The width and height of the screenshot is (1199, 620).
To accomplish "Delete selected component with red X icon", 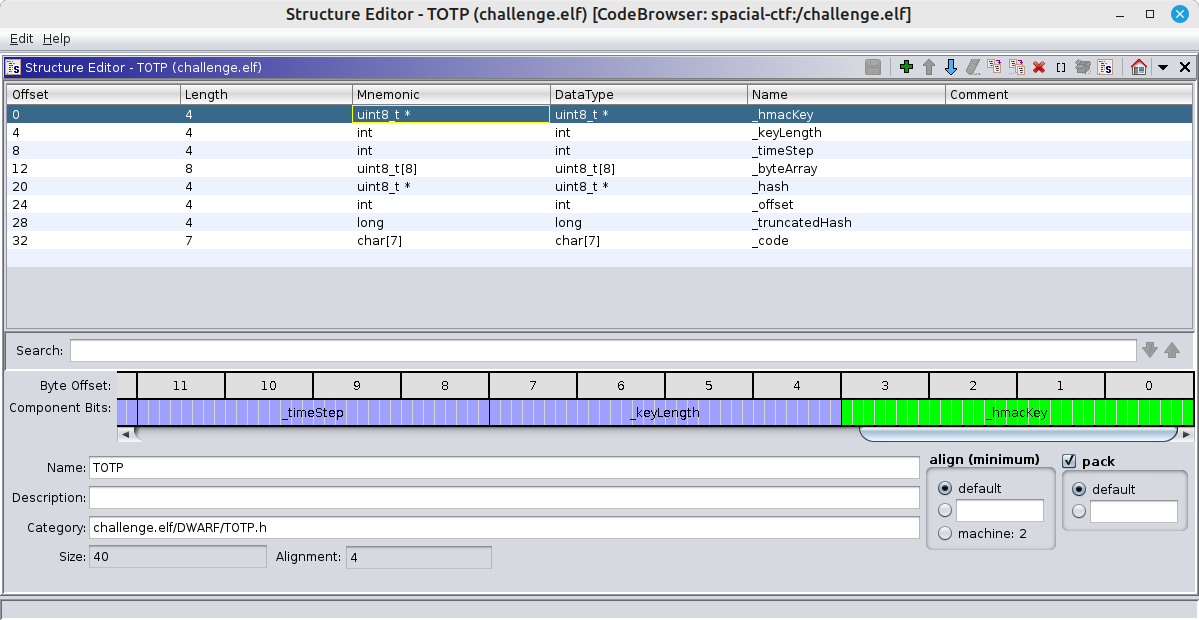I will 1039,67.
